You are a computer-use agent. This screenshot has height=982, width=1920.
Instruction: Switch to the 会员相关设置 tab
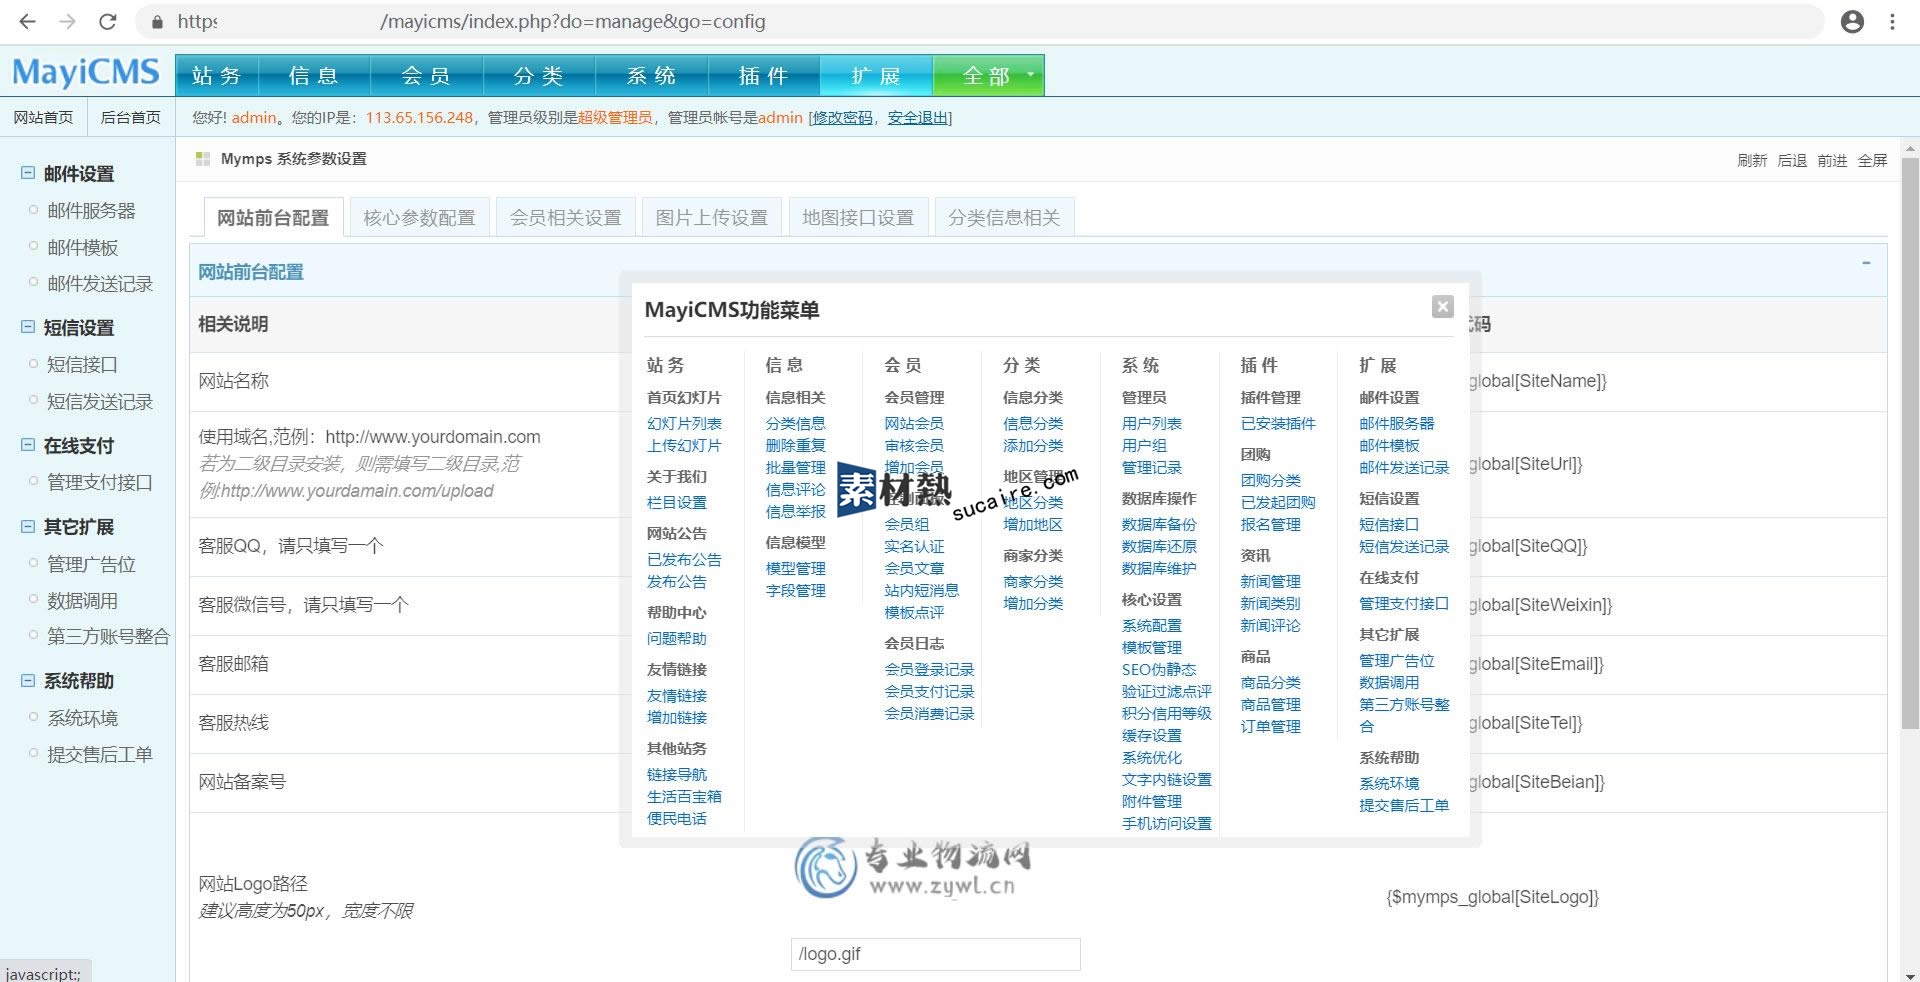tap(565, 217)
